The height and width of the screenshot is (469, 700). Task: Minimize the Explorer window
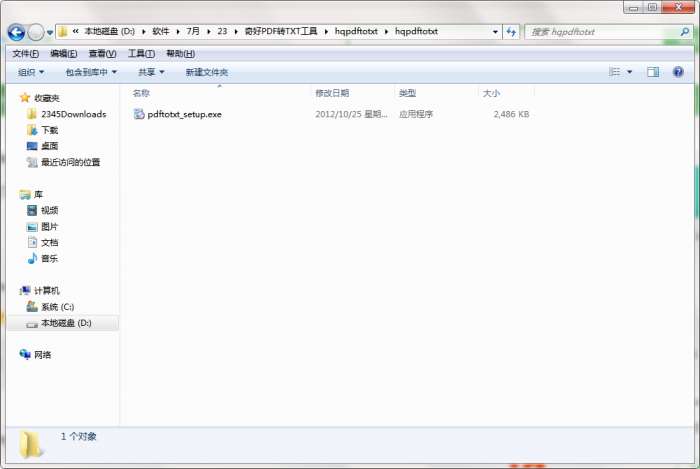[633, 7]
